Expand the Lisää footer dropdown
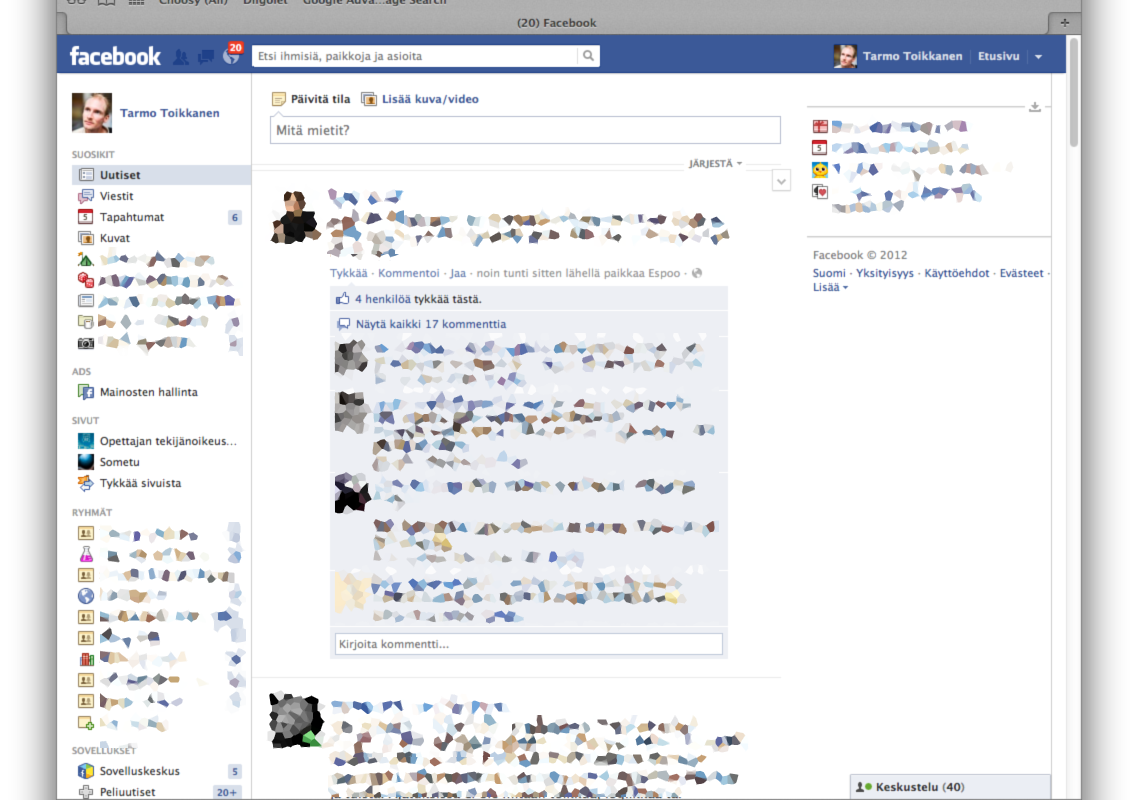Screen dimensions: 1138x800 [x=830, y=287]
